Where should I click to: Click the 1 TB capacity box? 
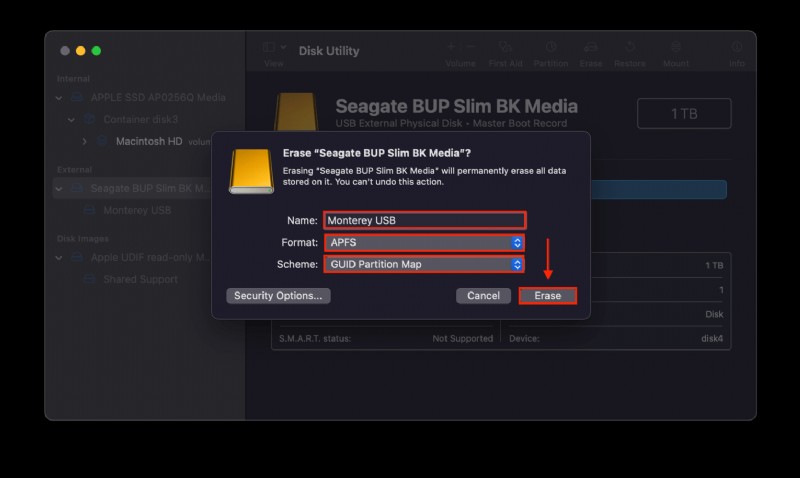[684, 113]
